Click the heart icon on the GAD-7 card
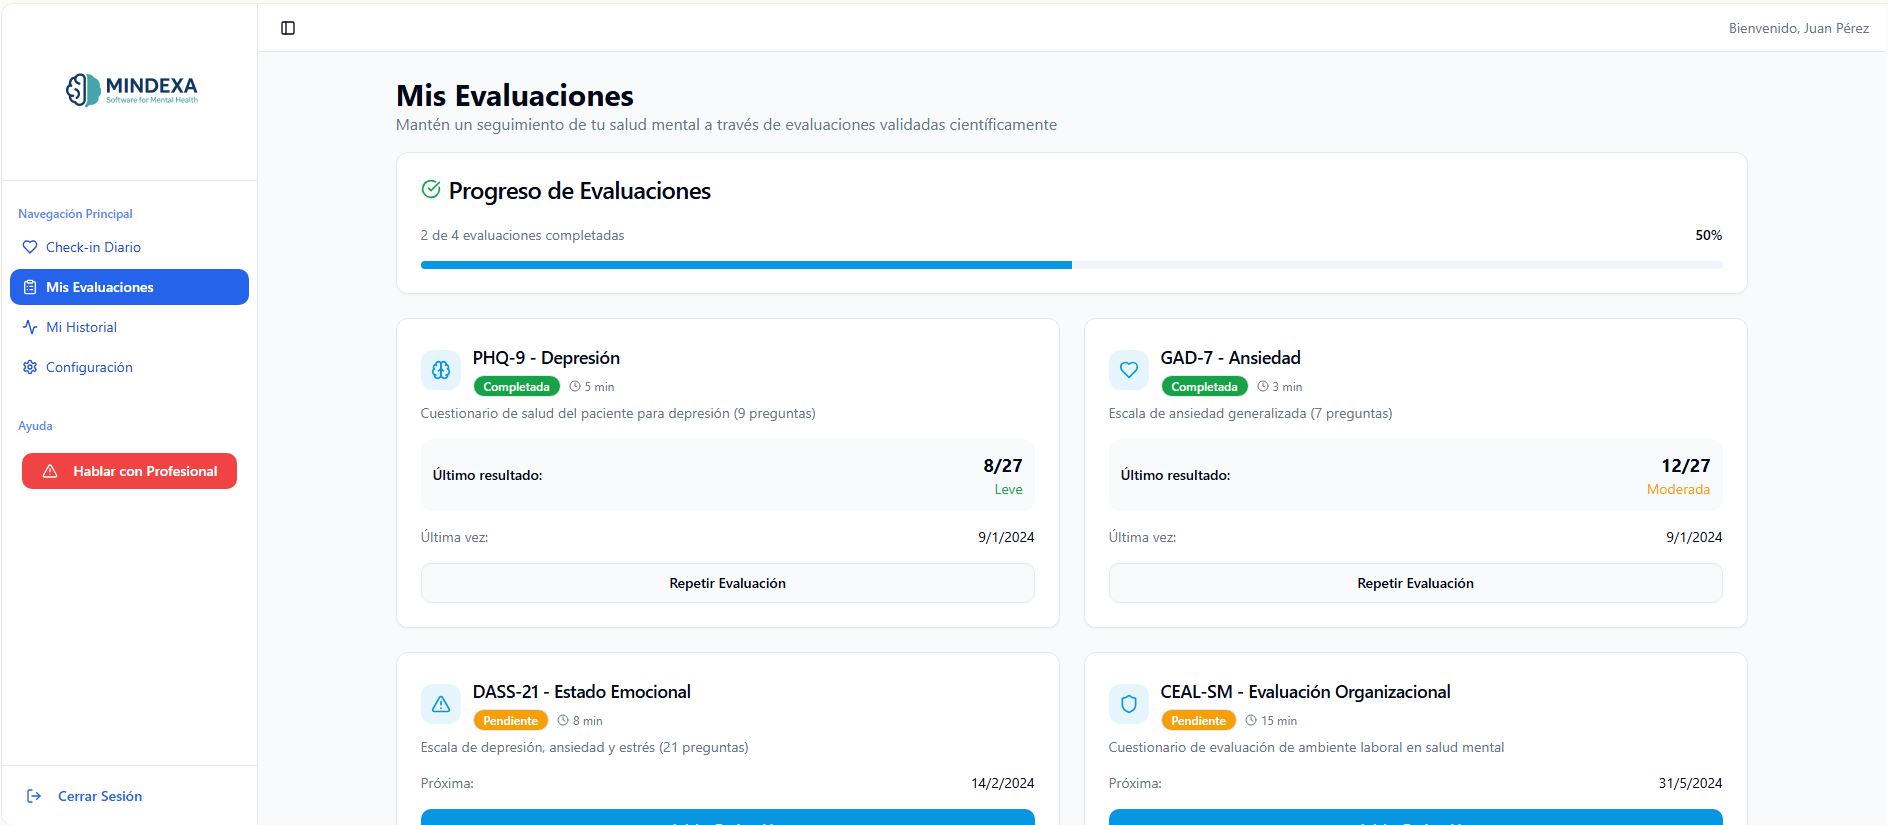This screenshot has height=825, width=1888. (x=1129, y=370)
